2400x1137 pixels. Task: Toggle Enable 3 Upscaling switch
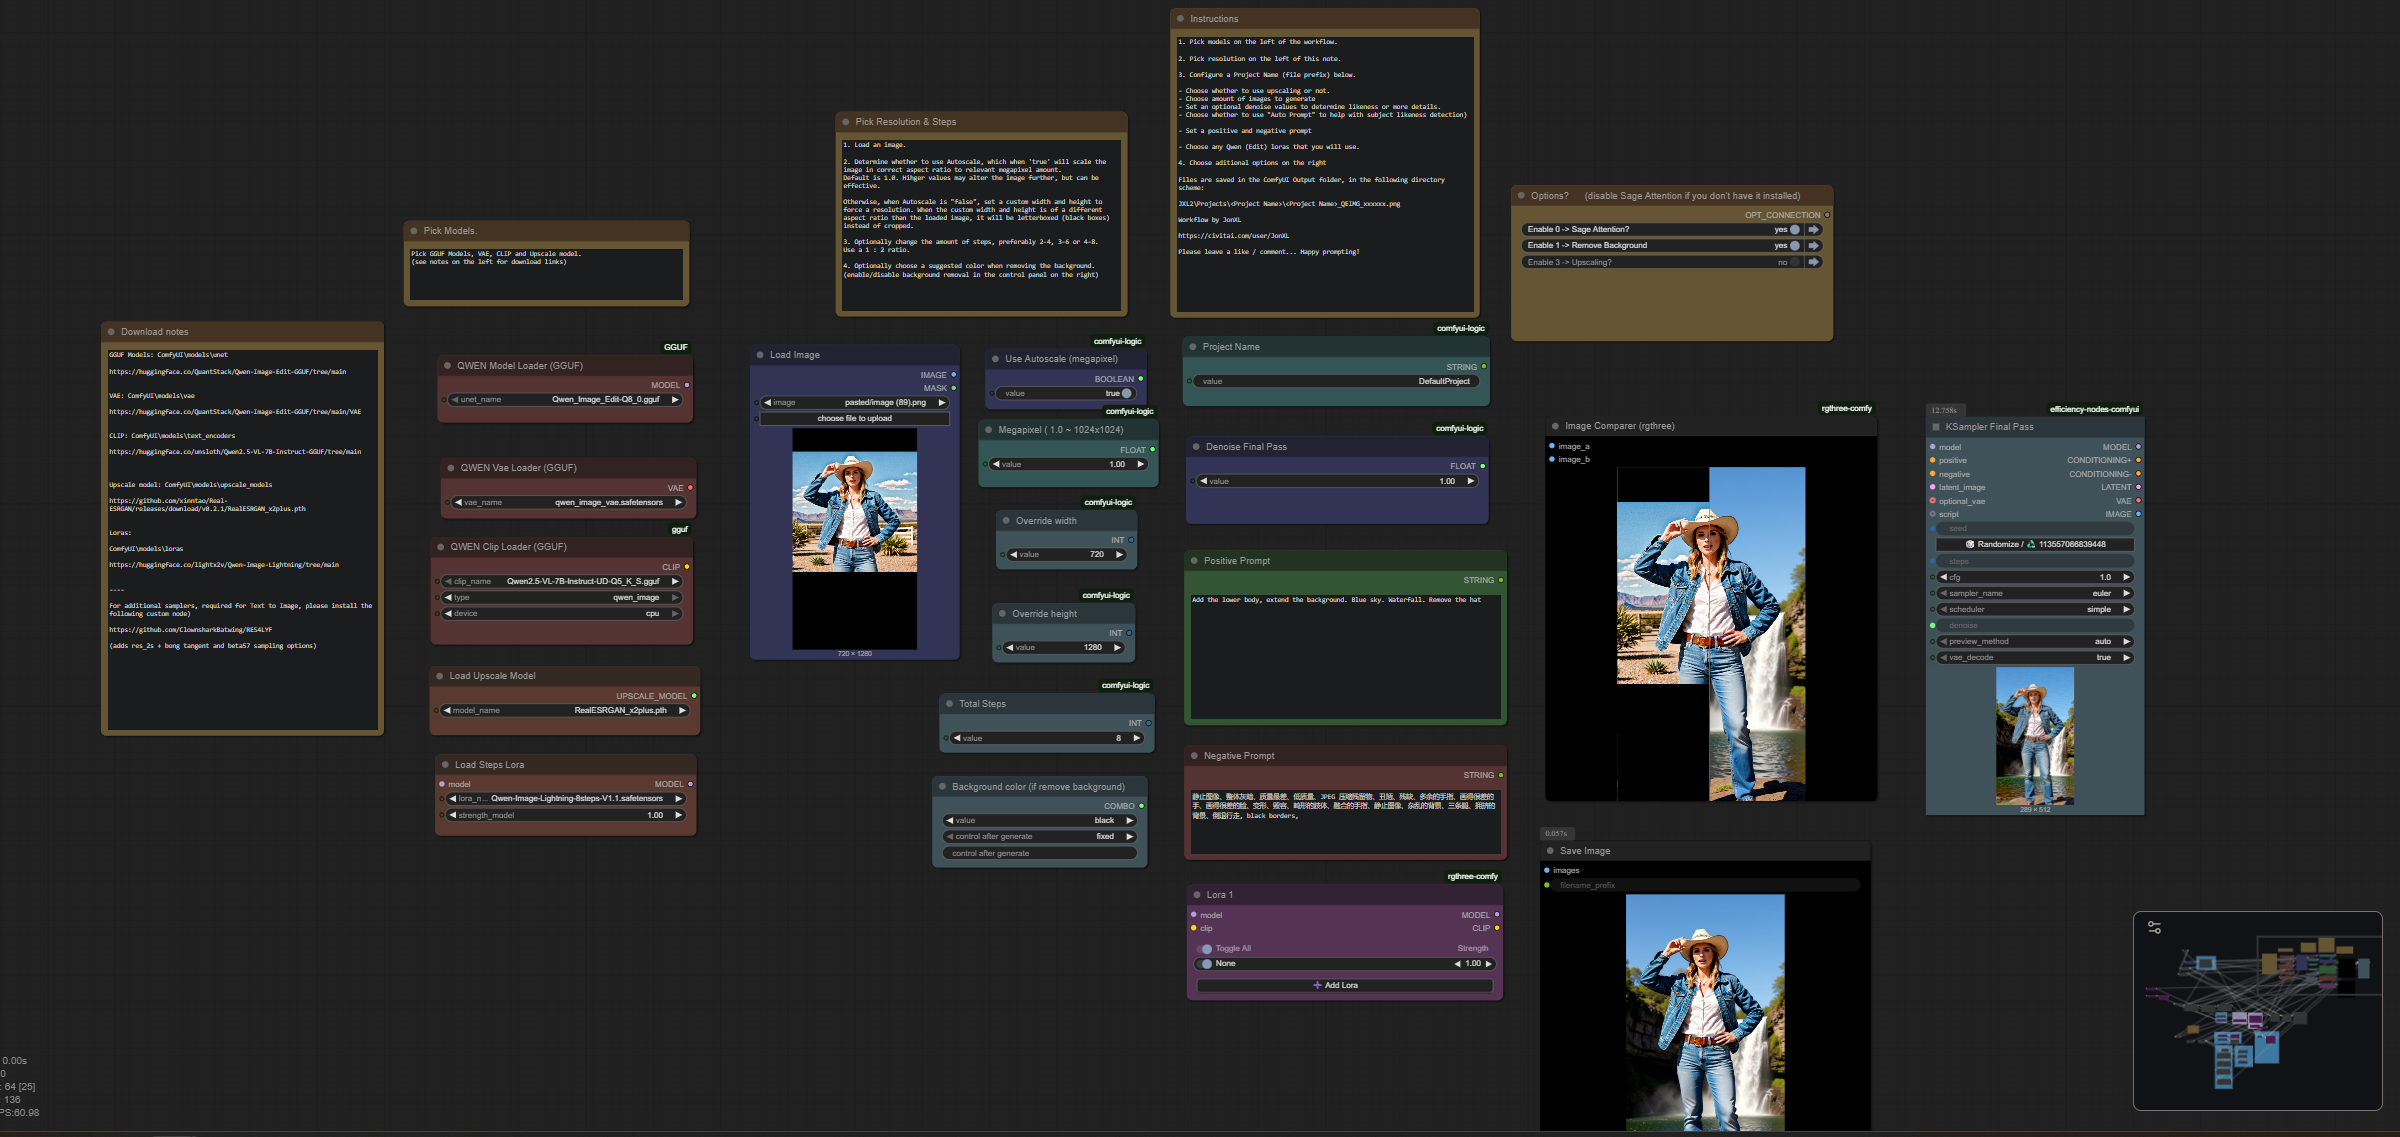click(1794, 263)
